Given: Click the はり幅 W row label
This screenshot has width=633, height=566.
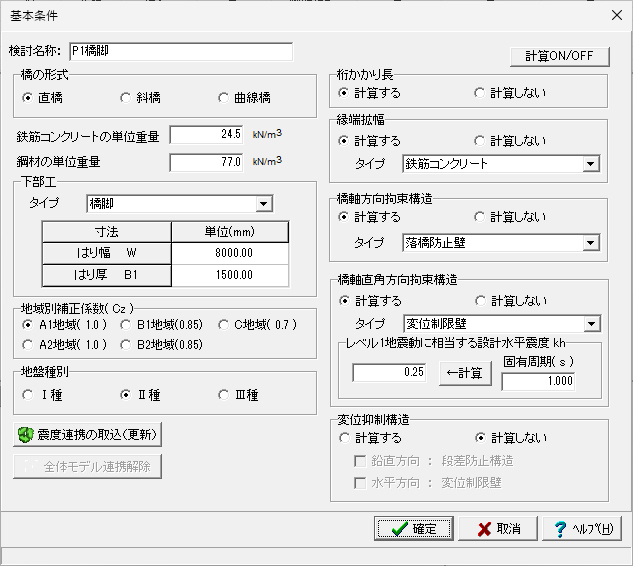Looking at the screenshot, I should coord(107,253).
